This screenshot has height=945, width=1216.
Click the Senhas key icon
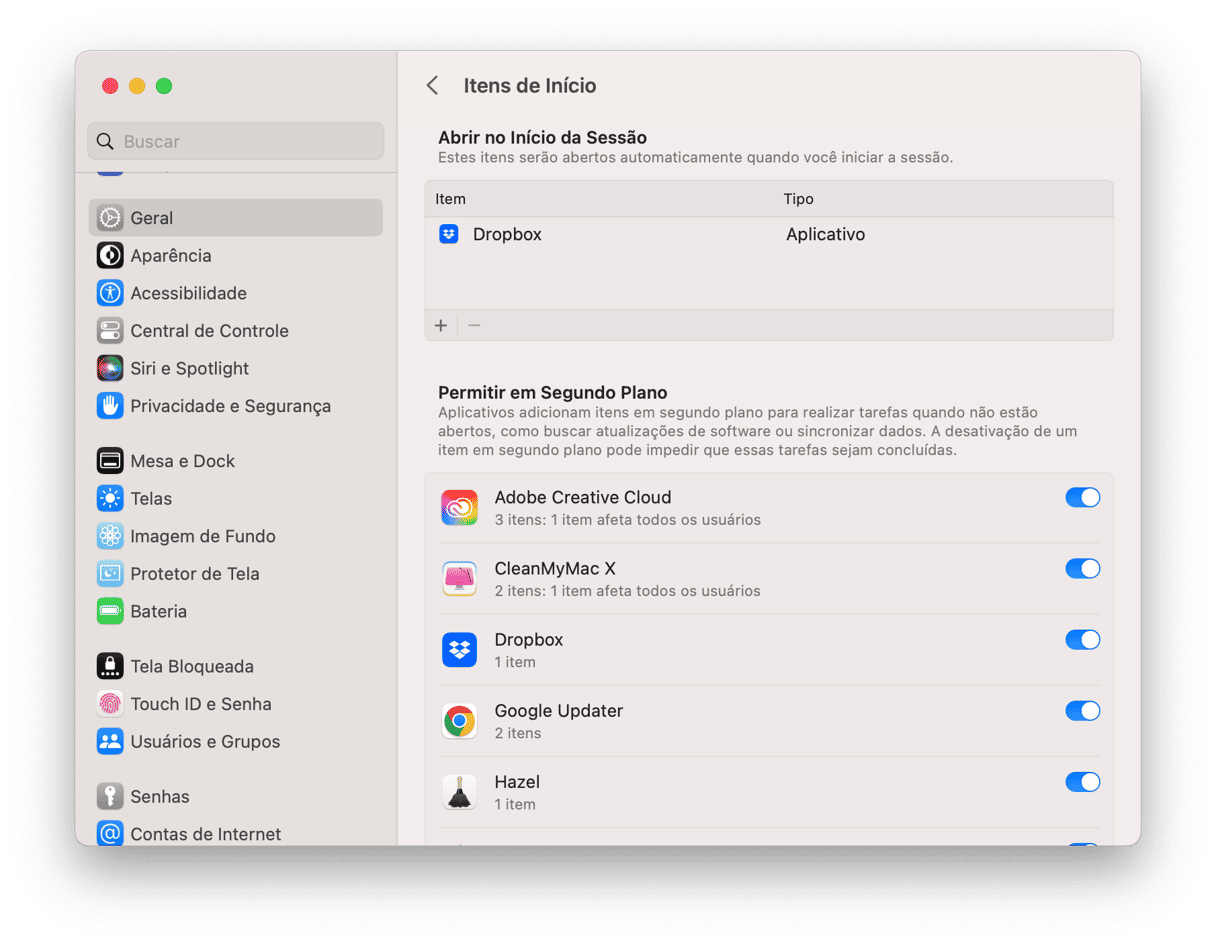coord(110,796)
